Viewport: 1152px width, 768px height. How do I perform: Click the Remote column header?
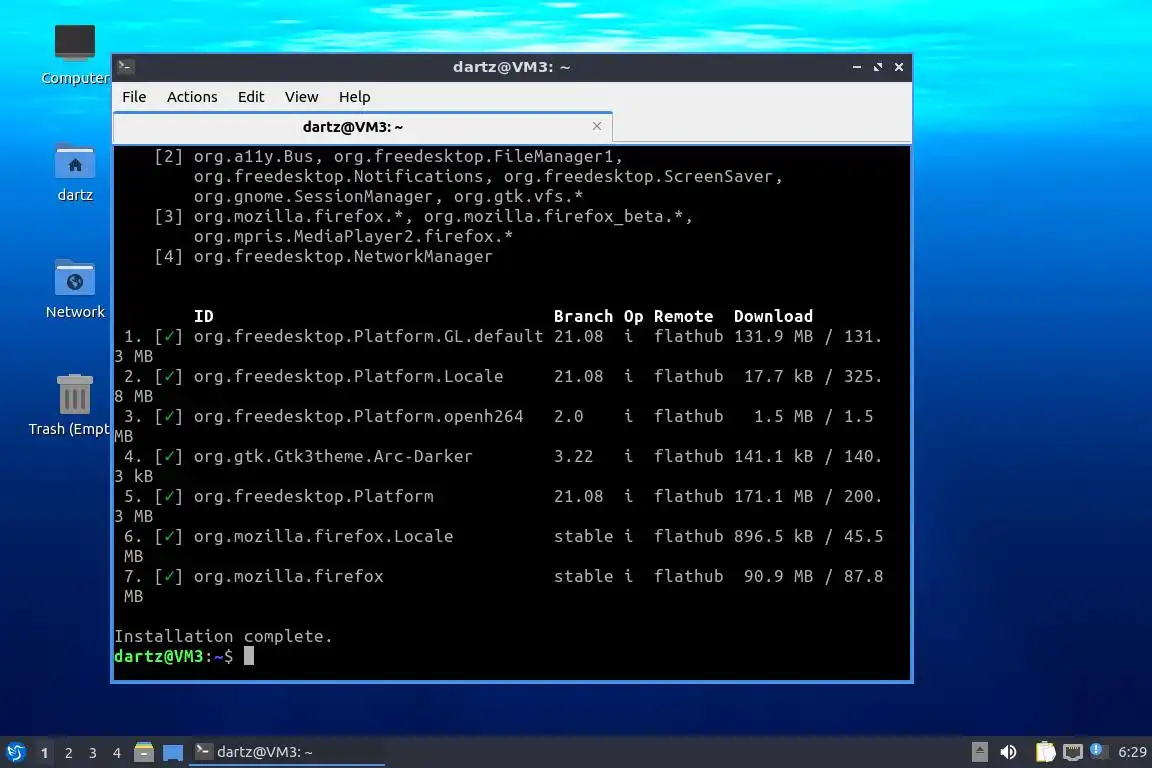683,316
